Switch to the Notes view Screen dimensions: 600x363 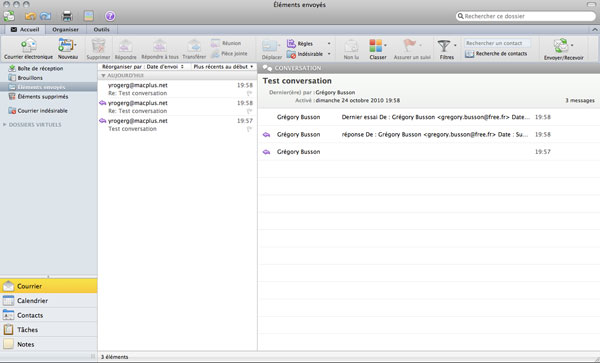[49, 344]
